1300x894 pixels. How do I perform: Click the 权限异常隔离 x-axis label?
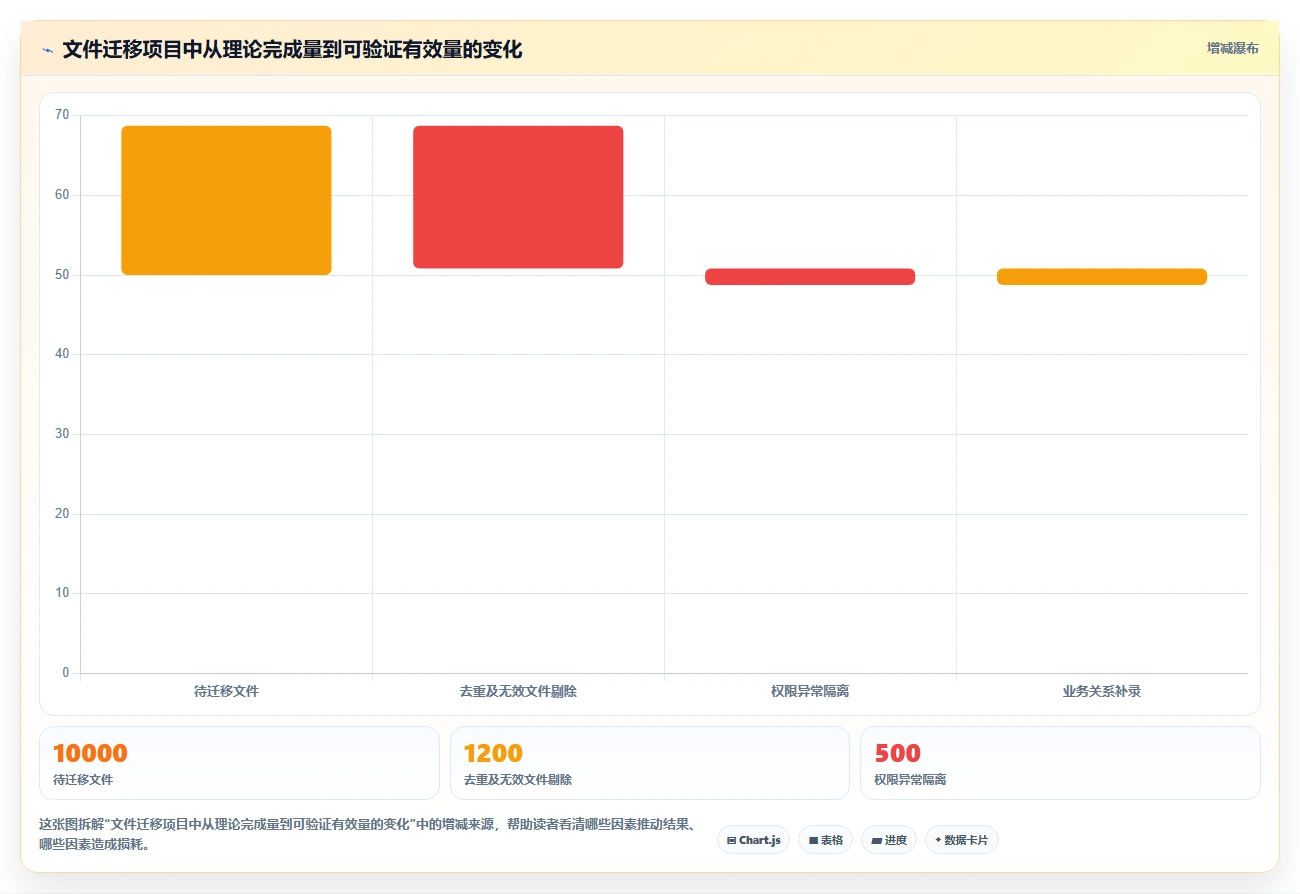click(x=810, y=691)
